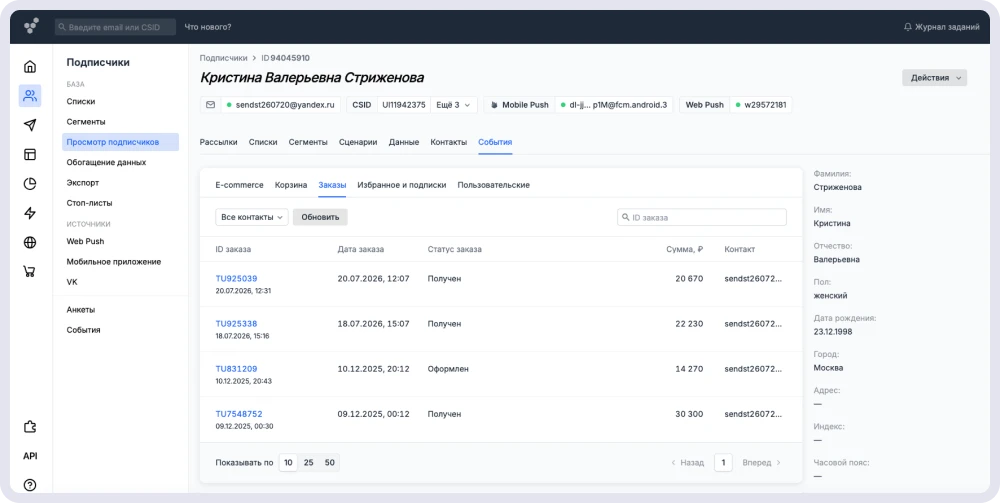This screenshot has width=1000, height=503.
Task: Open the Корзина sub-tab
Action: pyautogui.click(x=291, y=185)
